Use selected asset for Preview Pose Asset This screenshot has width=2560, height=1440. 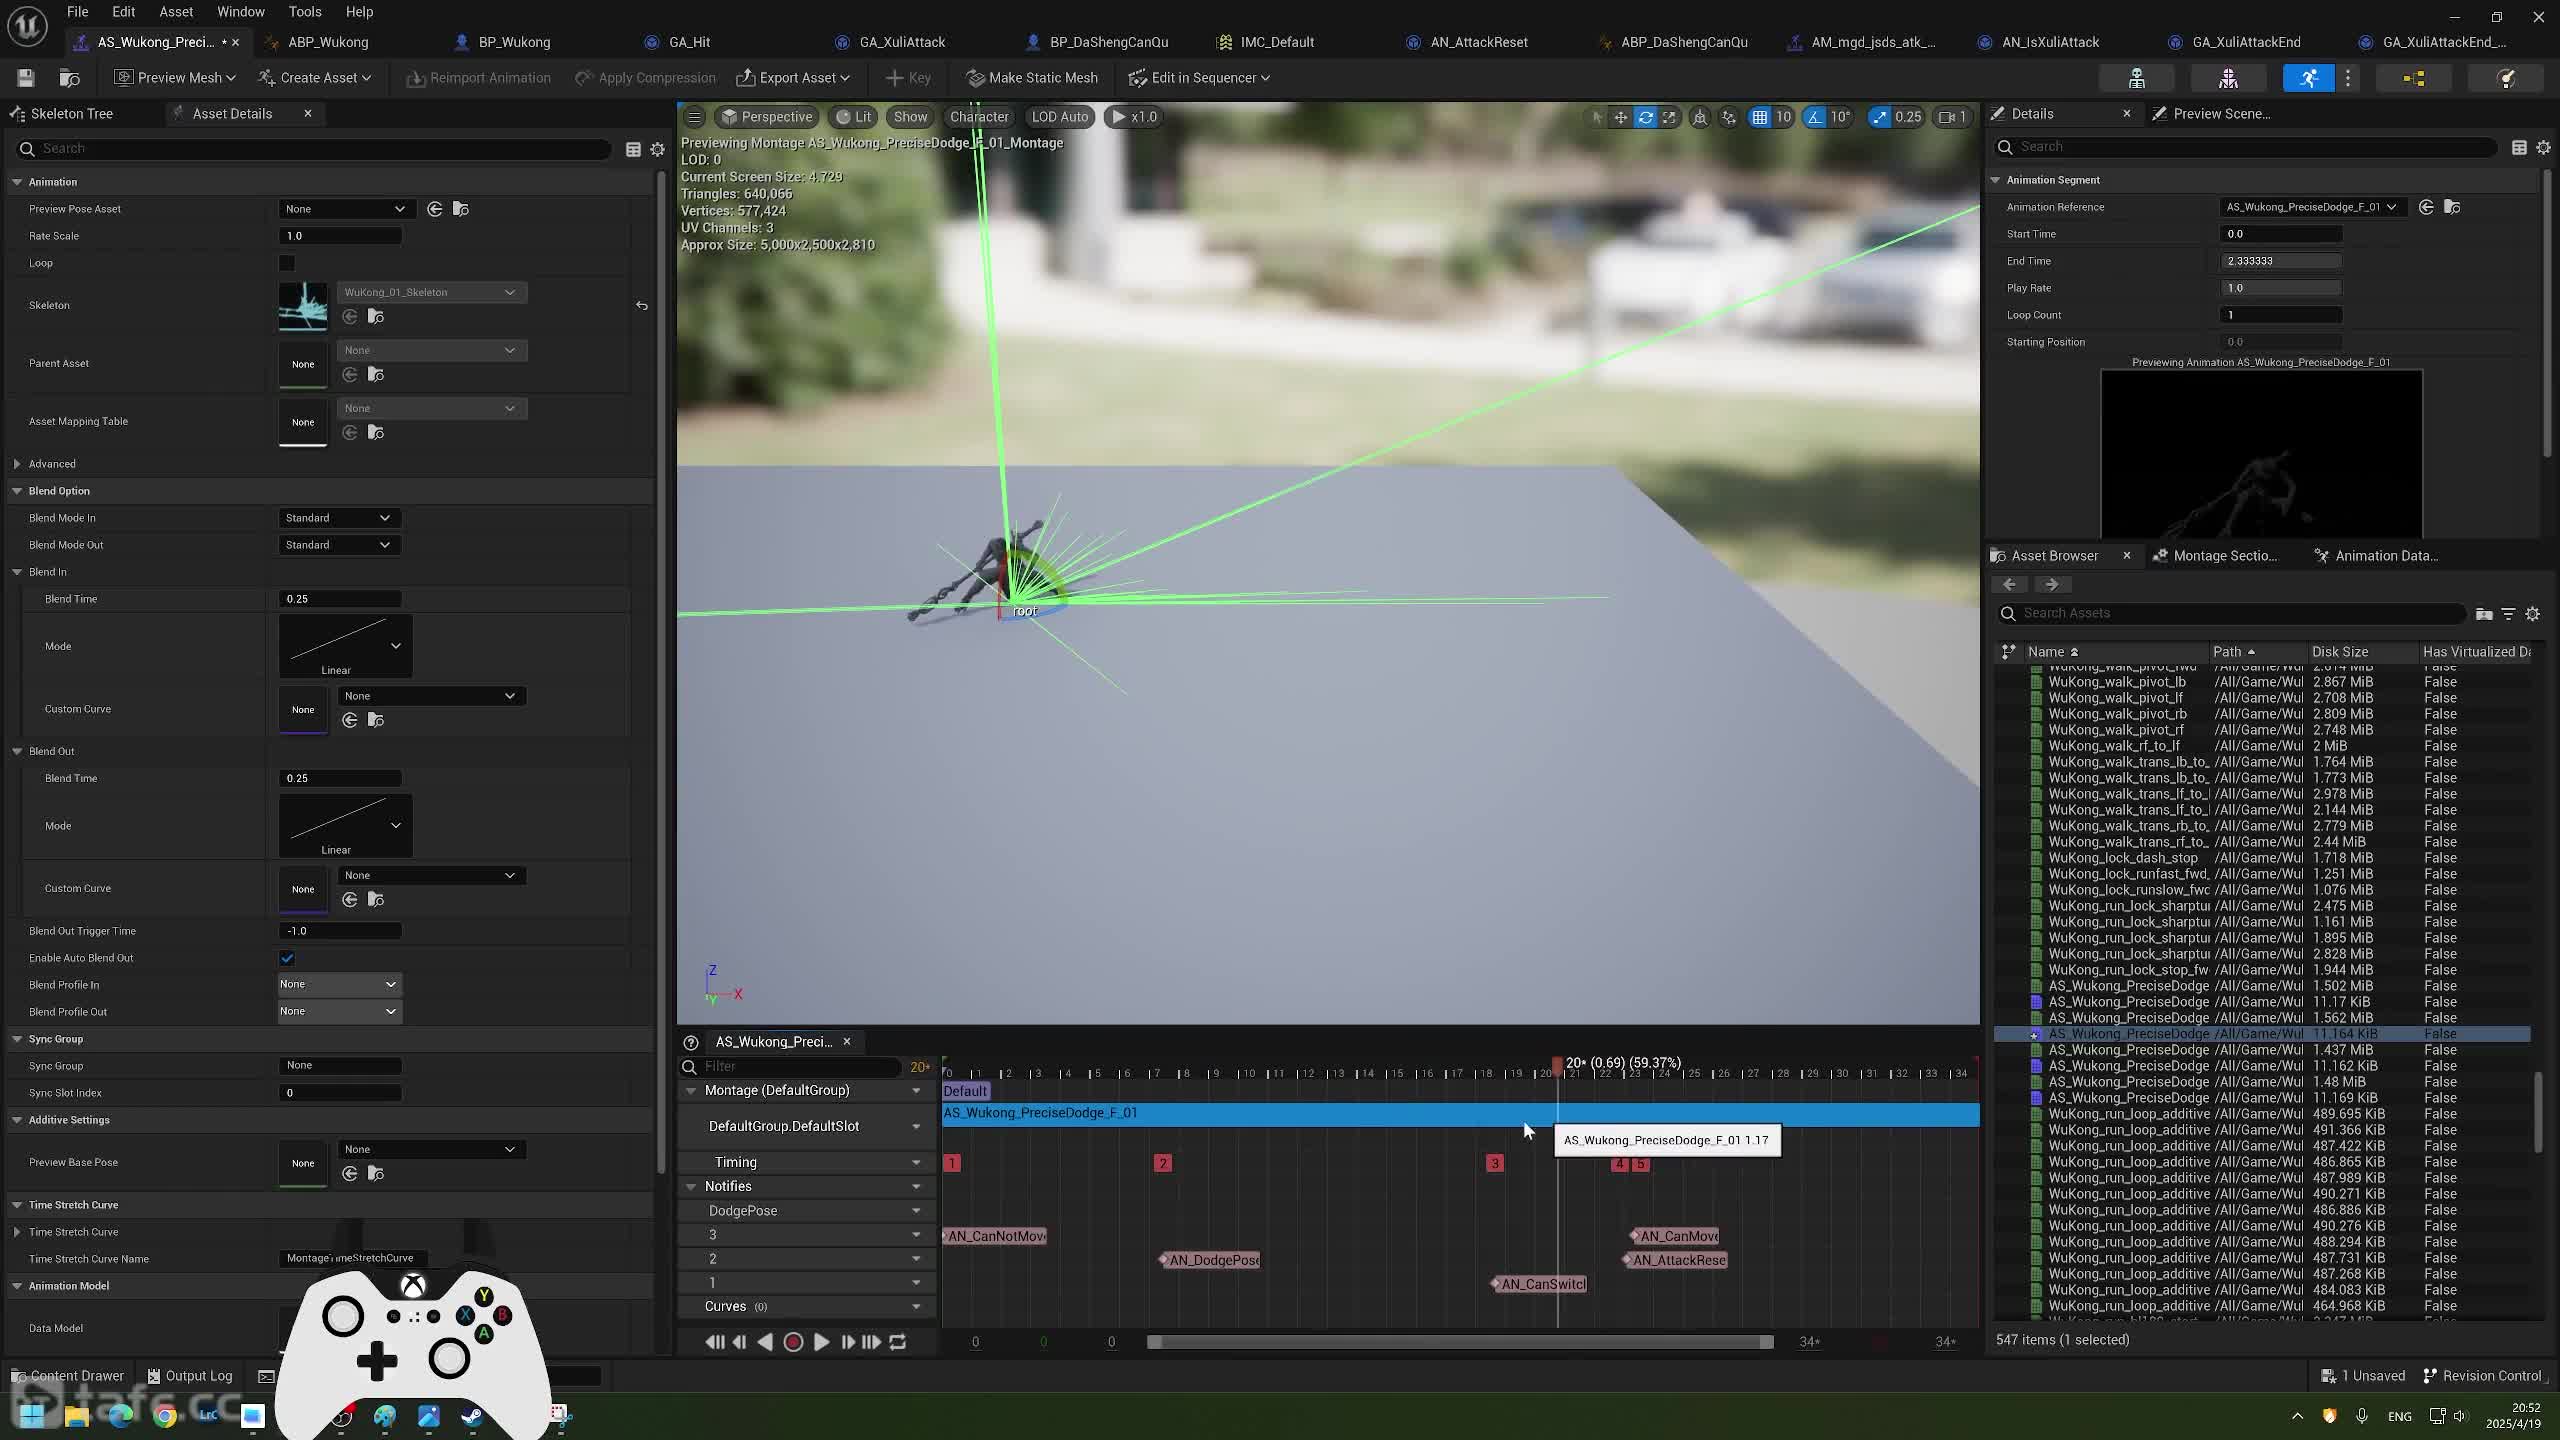435,209
